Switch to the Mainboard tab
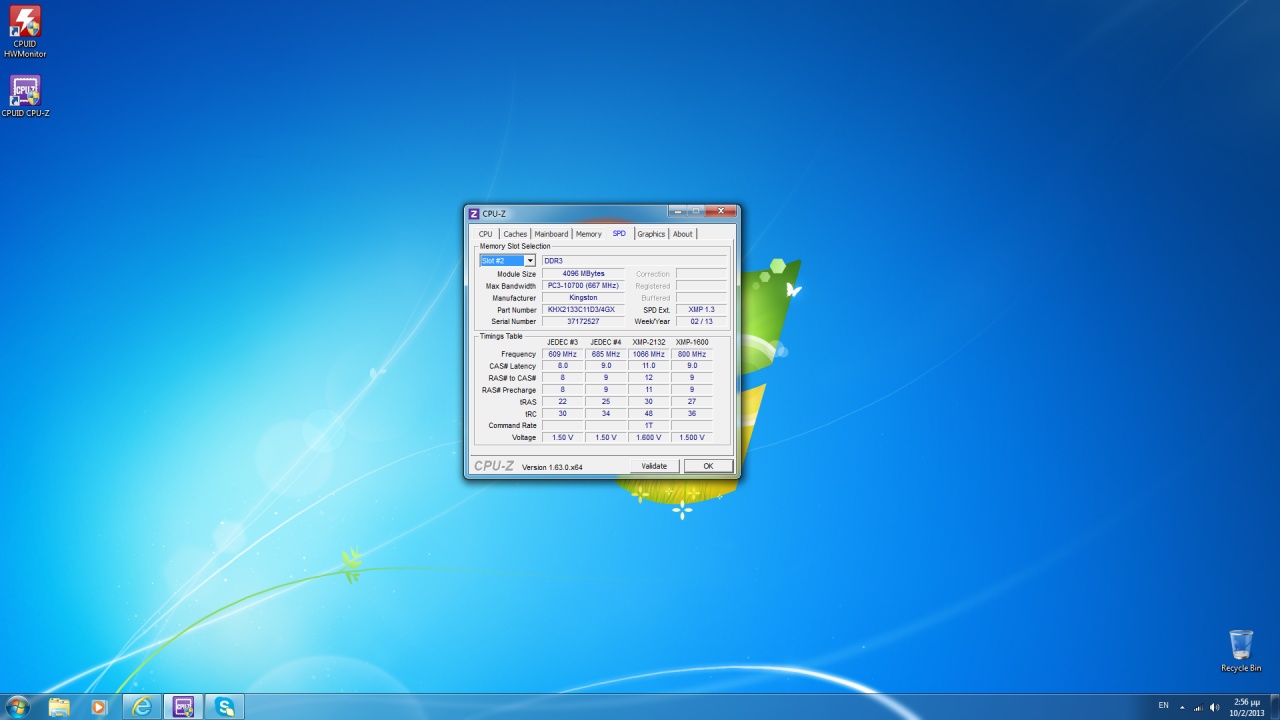This screenshot has width=1280, height=720. pyautogui.click(x=551, y=234)
